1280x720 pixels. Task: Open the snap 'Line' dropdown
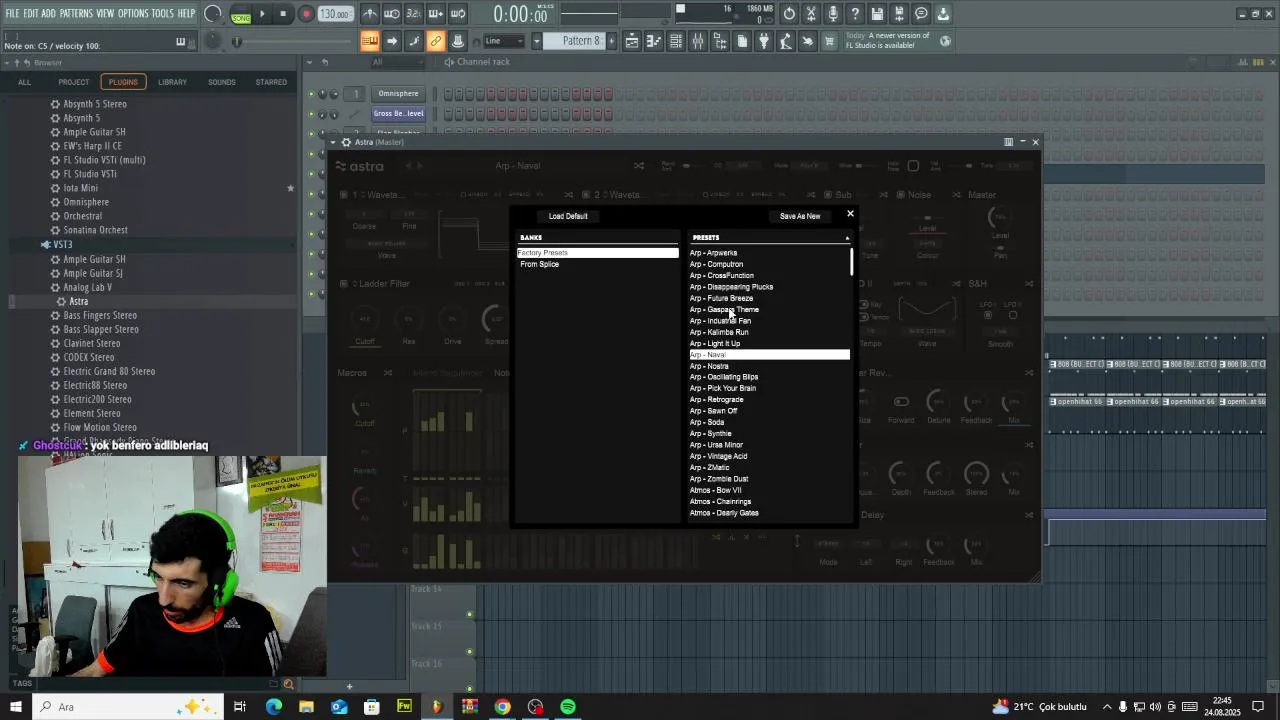505,41
